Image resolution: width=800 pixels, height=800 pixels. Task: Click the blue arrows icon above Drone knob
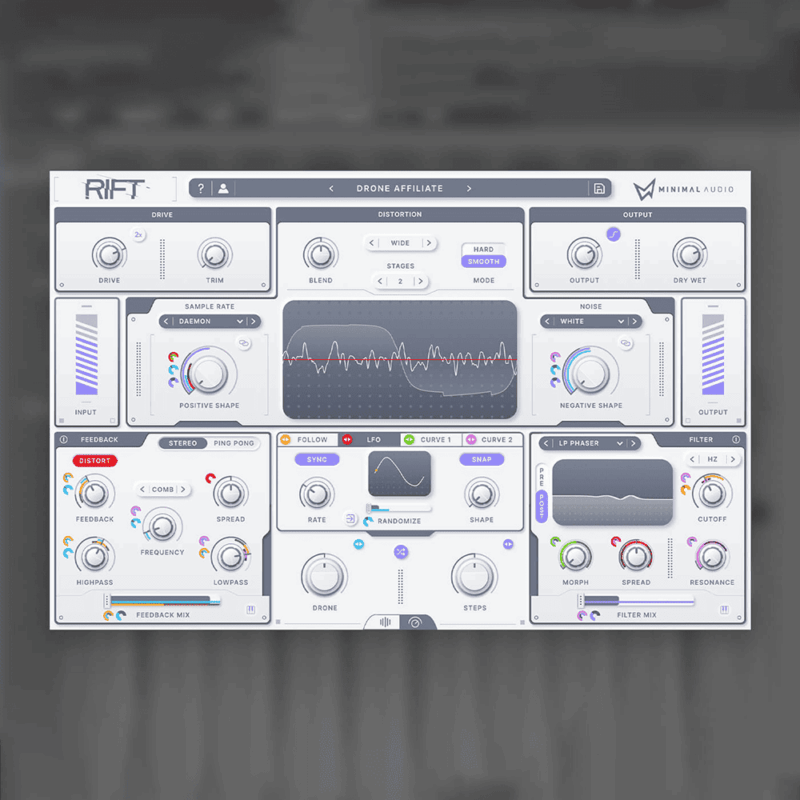point(359,544)
